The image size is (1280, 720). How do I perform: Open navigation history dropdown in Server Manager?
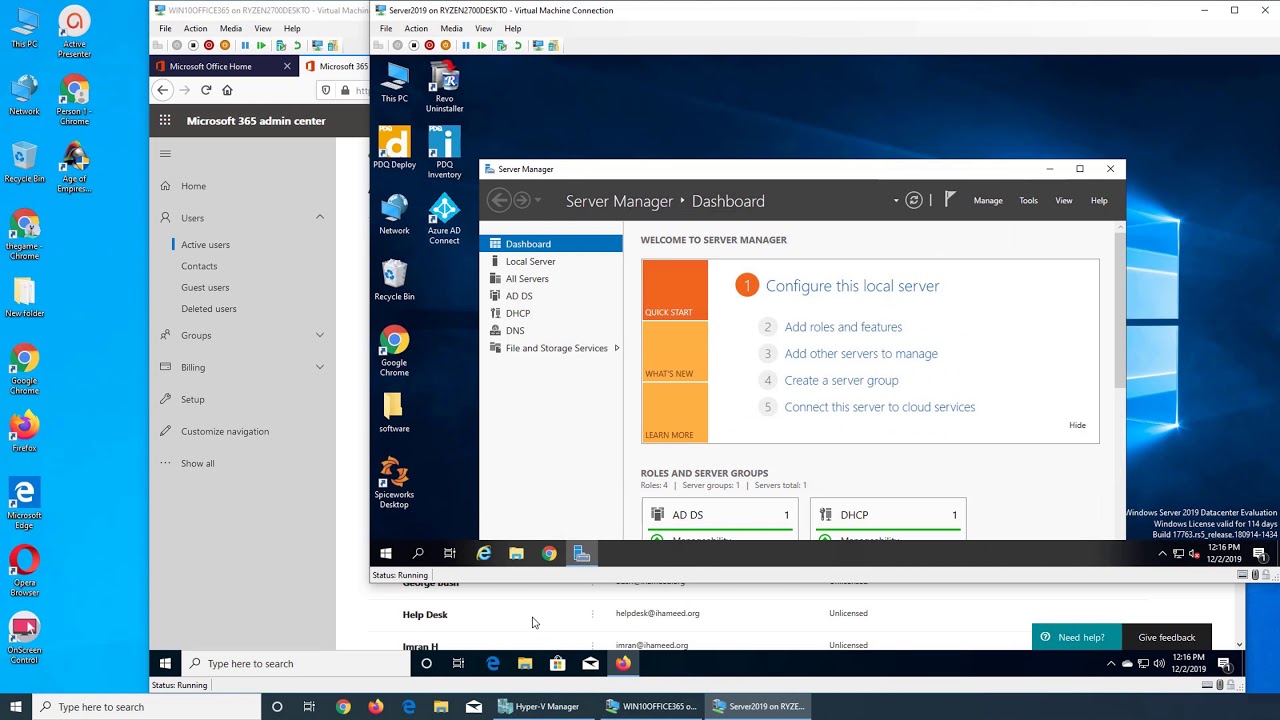[538, 200]
